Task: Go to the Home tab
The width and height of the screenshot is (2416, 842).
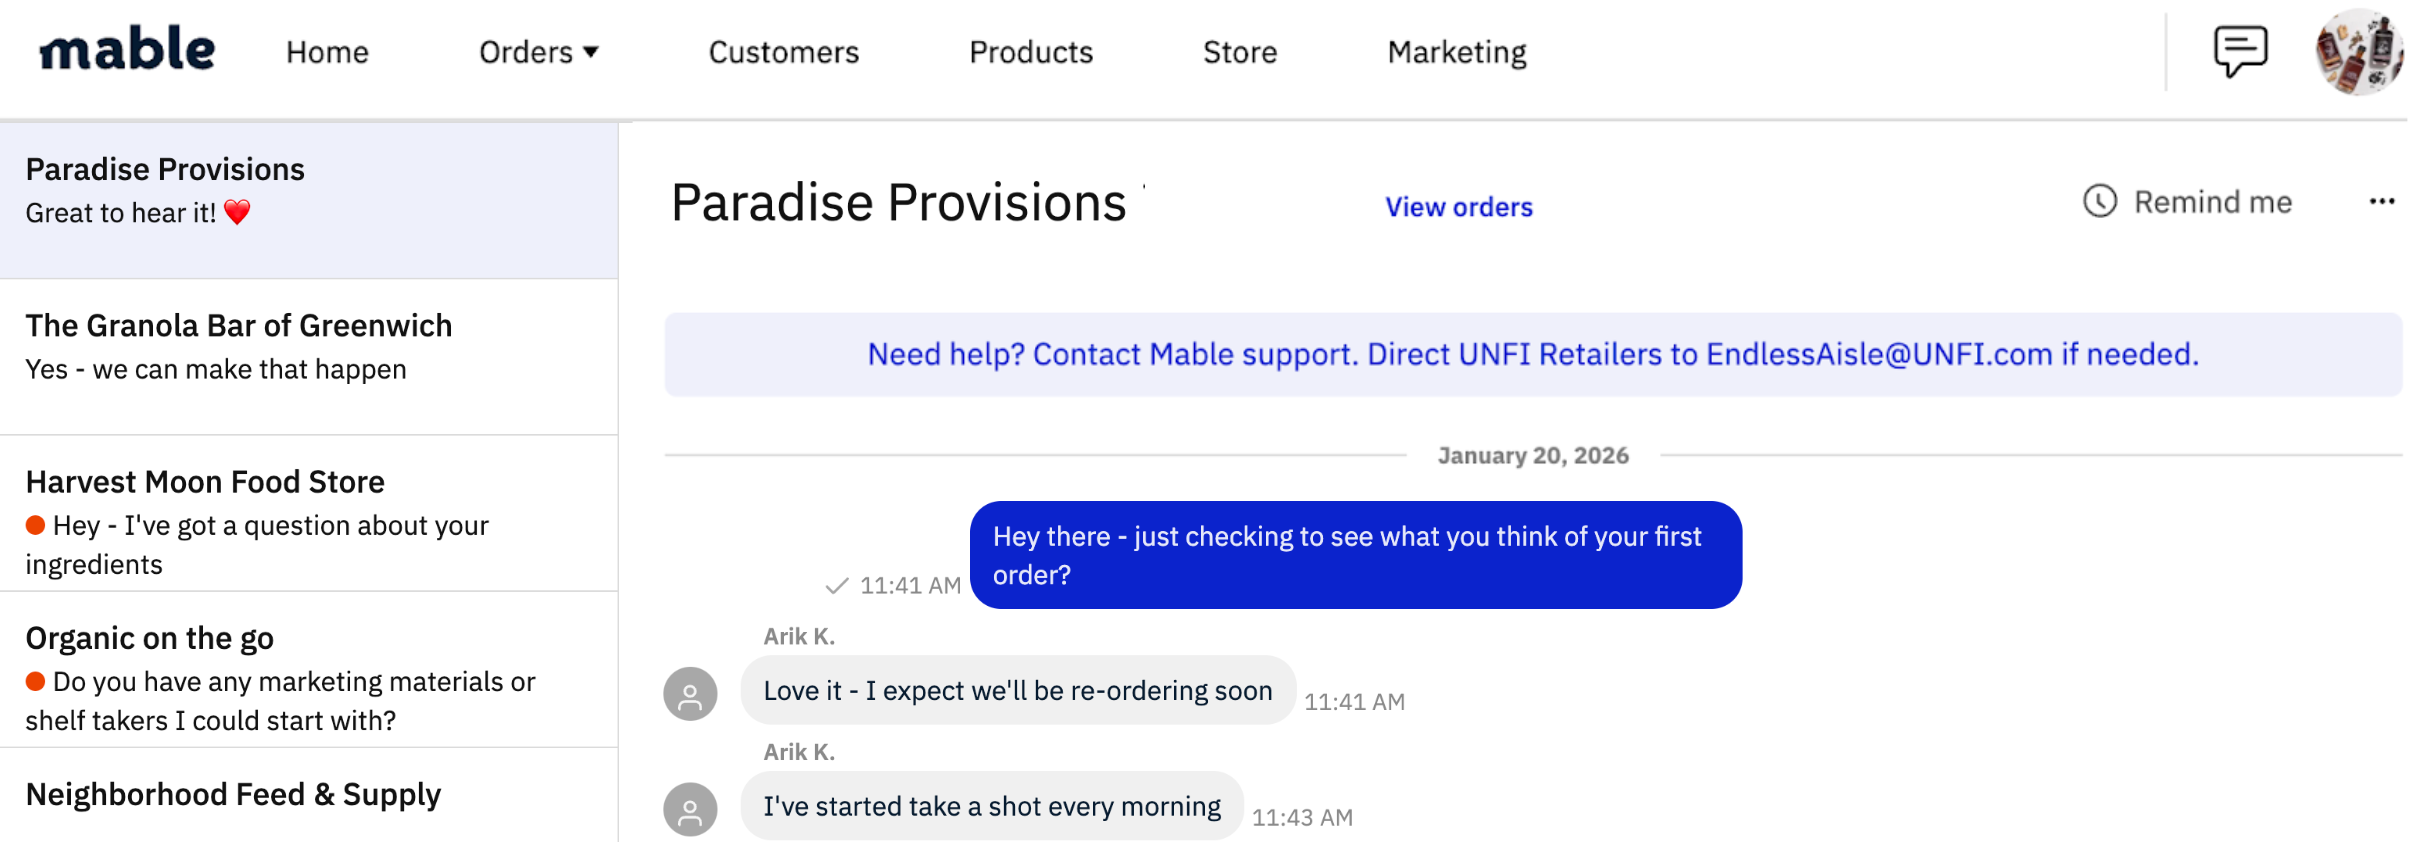Action: pyautogui.click(x=327, y=52)
